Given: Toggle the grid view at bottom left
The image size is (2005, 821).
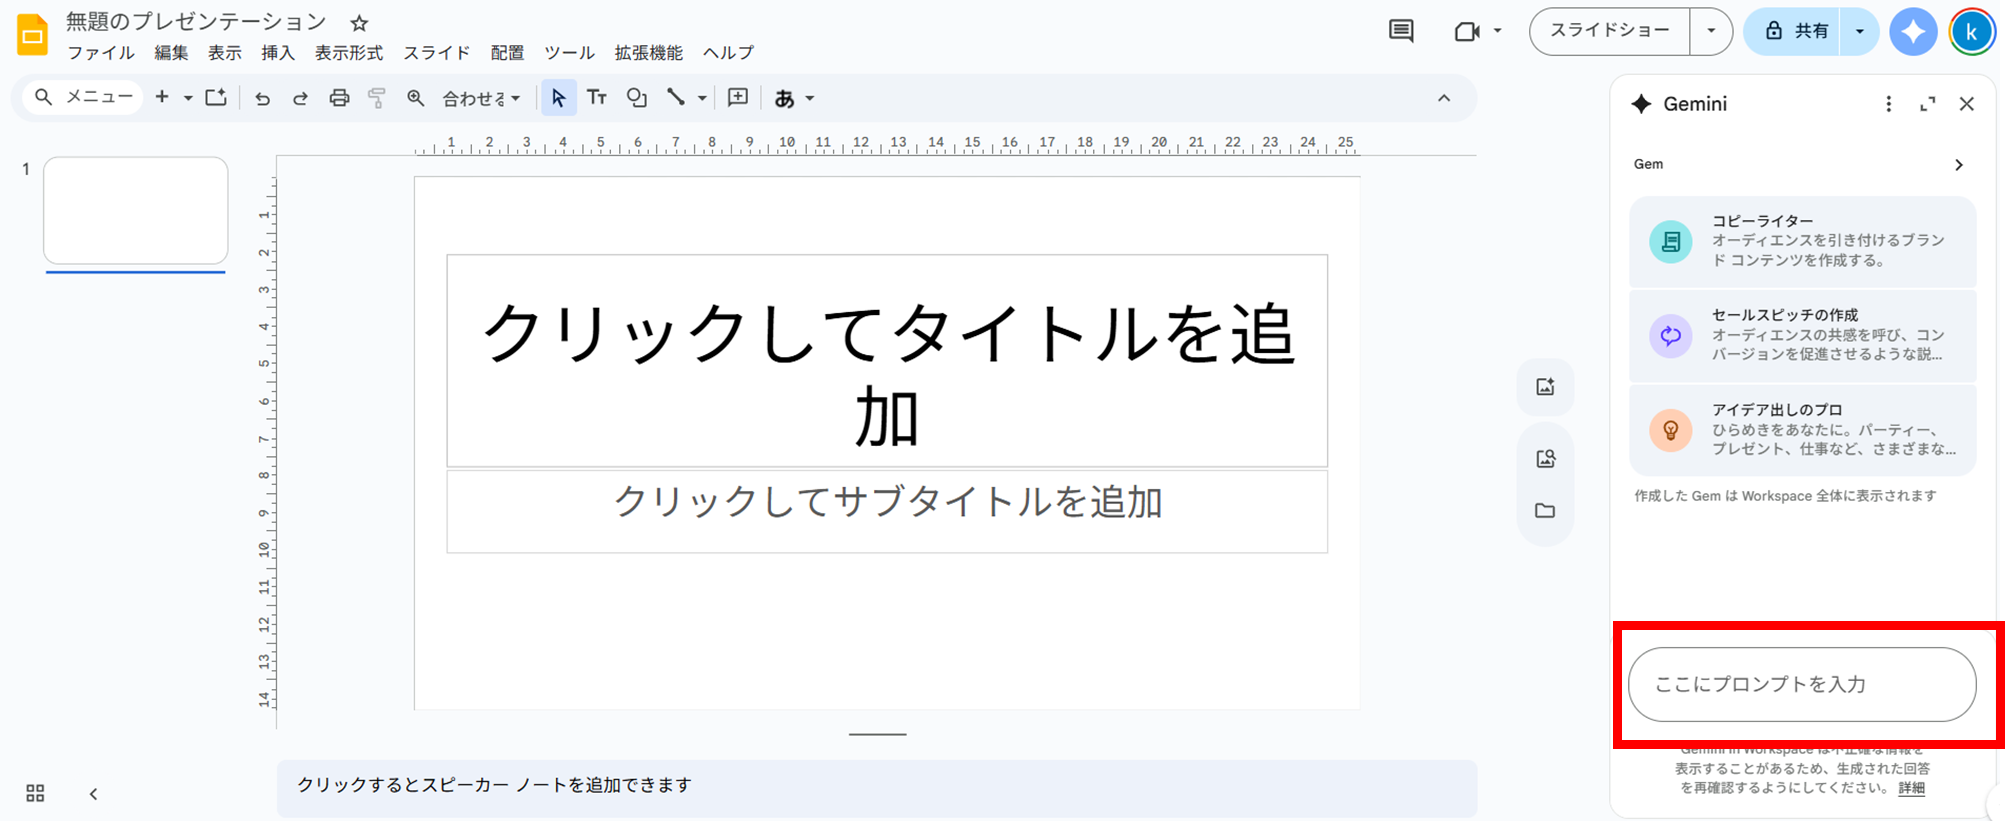Looking at the screenshot, I should click(x=35, y=793).
